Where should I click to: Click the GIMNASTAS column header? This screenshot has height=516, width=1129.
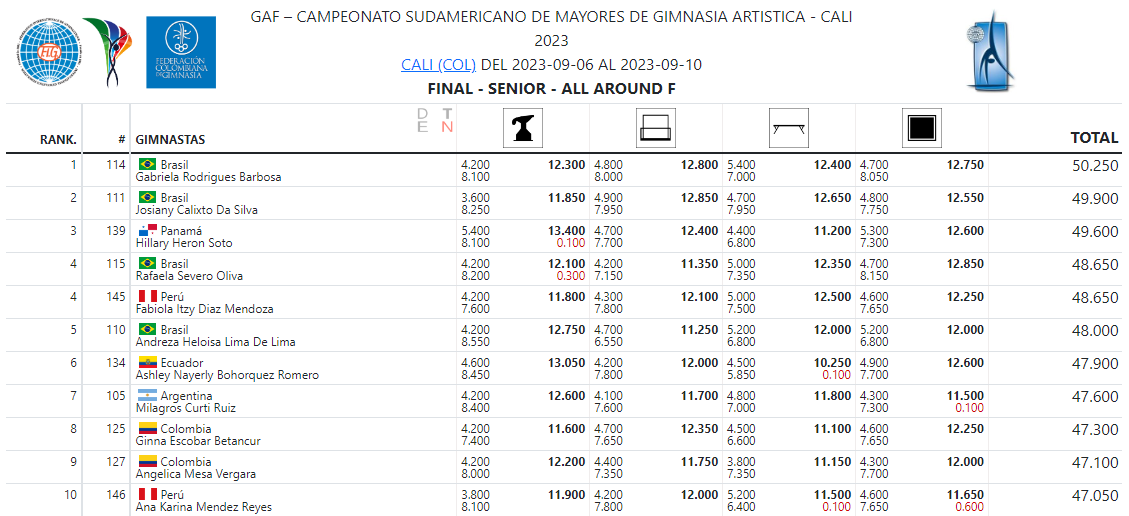tap(170, 139)
